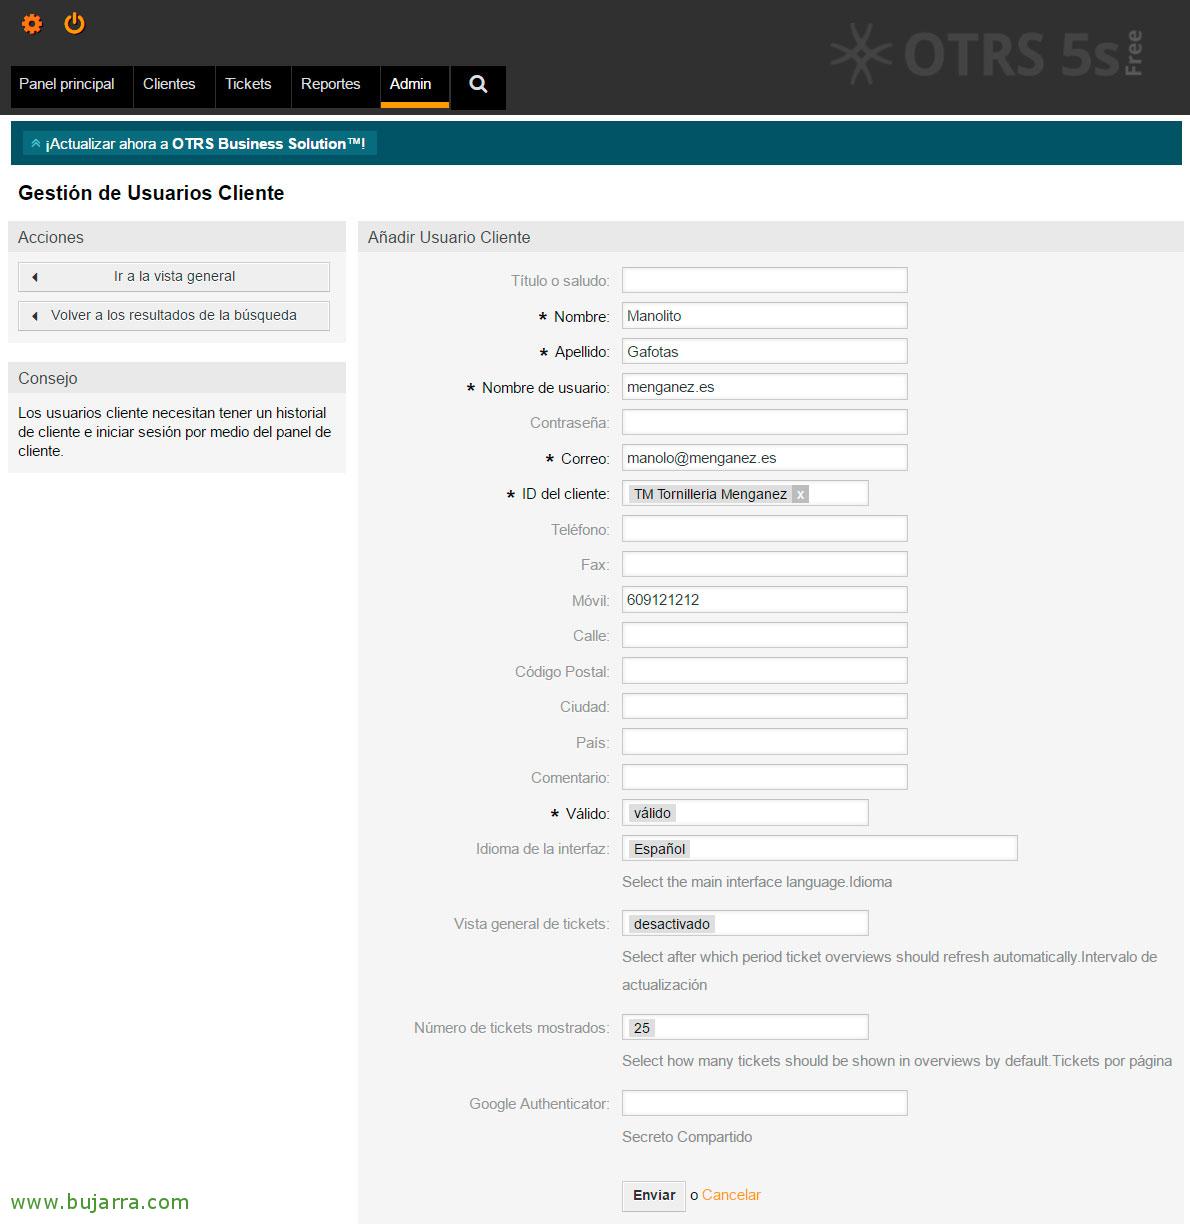Click Ir a la vista general button
This screenshot has height=1224, width=1190.
pyautogui.click(x=174, y=277)
